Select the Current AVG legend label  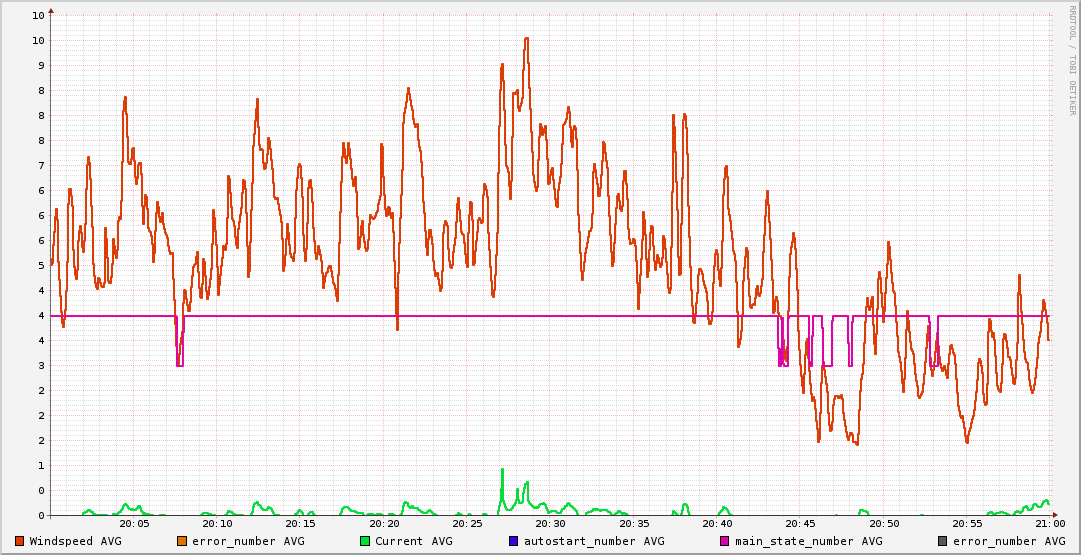pyautogui.click(x=413, y=541)
